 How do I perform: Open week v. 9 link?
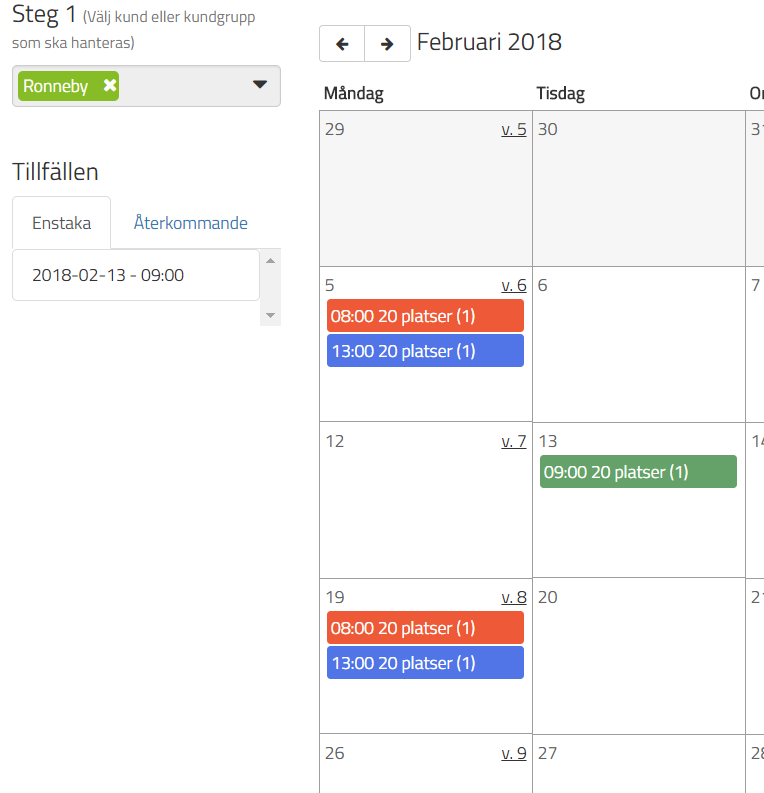(x=513, y=753)
